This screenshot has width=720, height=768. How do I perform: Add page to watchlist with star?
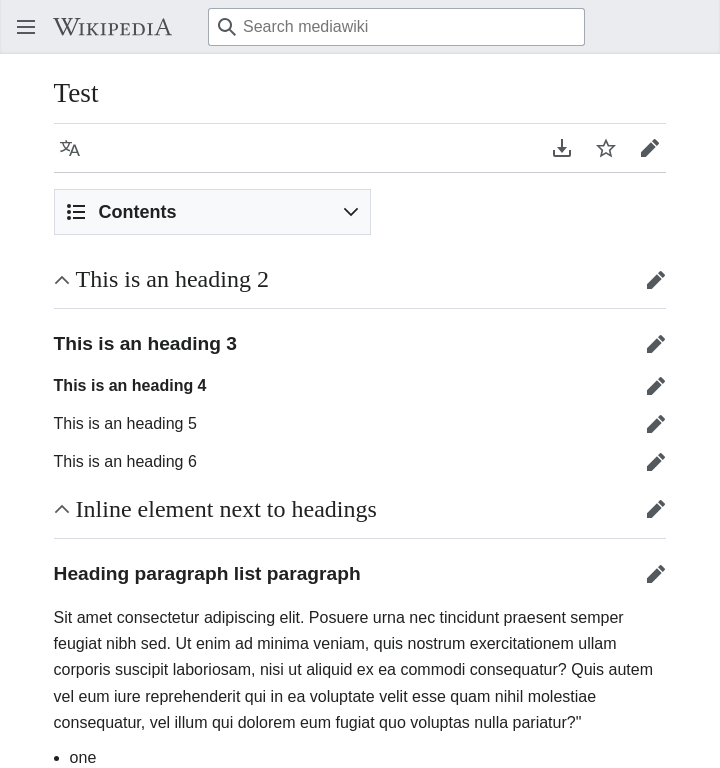click(x=606, y=148)
